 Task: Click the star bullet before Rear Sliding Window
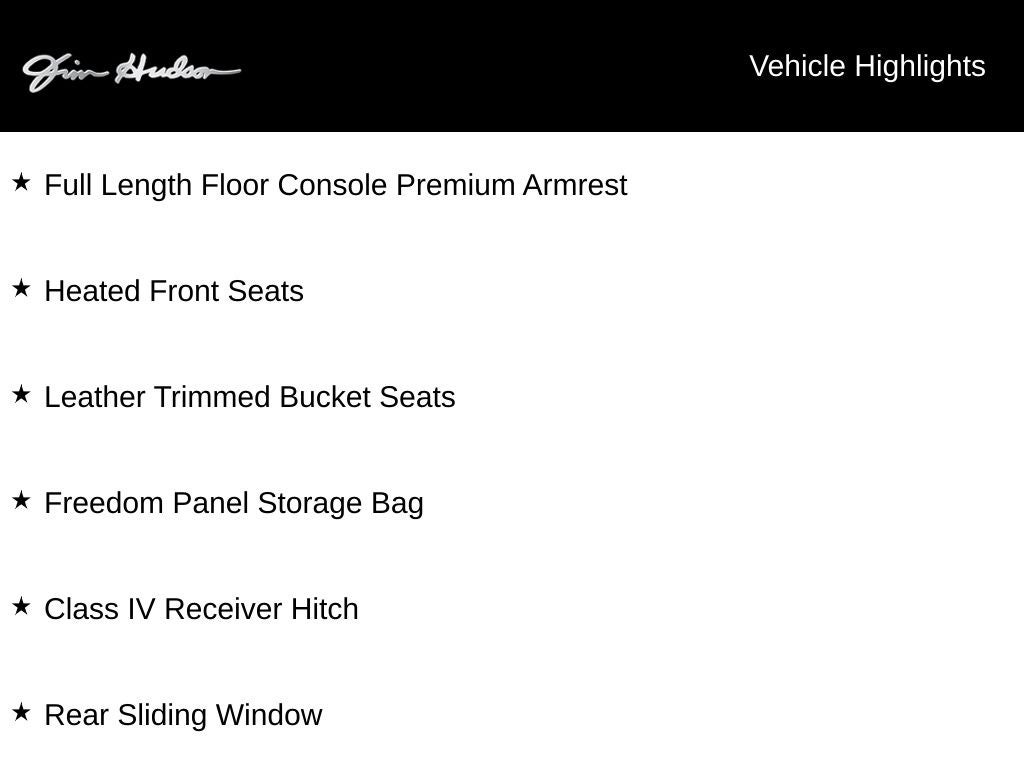click(x=21, y=713)
